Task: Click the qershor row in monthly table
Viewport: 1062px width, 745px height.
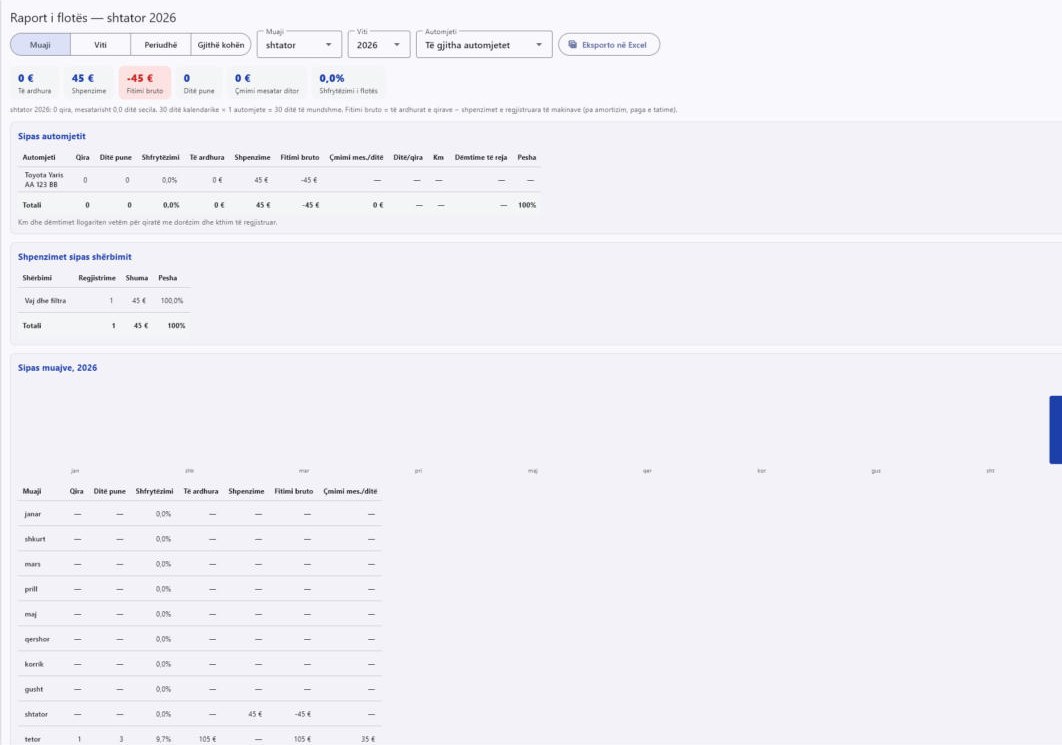Action: point(200,639)
